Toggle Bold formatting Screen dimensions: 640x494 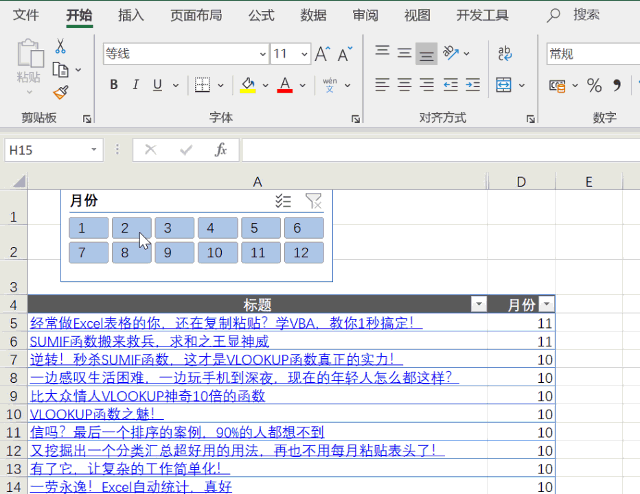[114, 85]
